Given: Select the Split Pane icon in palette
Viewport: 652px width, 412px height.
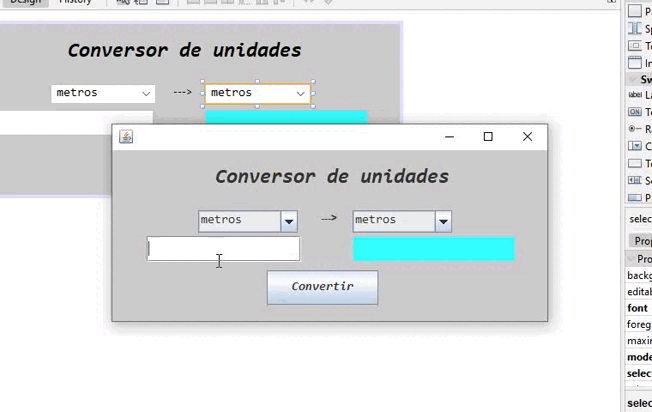Looking at the screenshot, I should click(635, 28).
